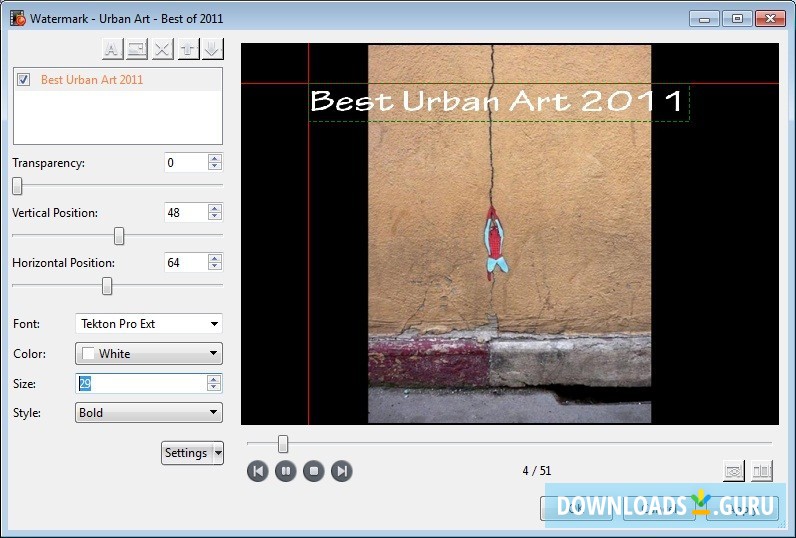Click the Vertical Position slider handle
Screen dimensions: 796x538
(119, 236)
